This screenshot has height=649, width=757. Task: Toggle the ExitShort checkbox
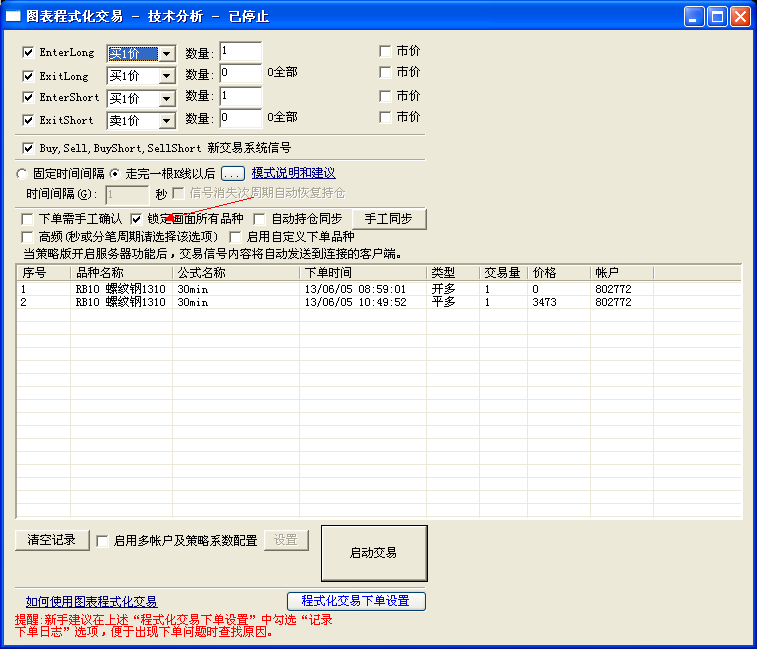(28, 120)
